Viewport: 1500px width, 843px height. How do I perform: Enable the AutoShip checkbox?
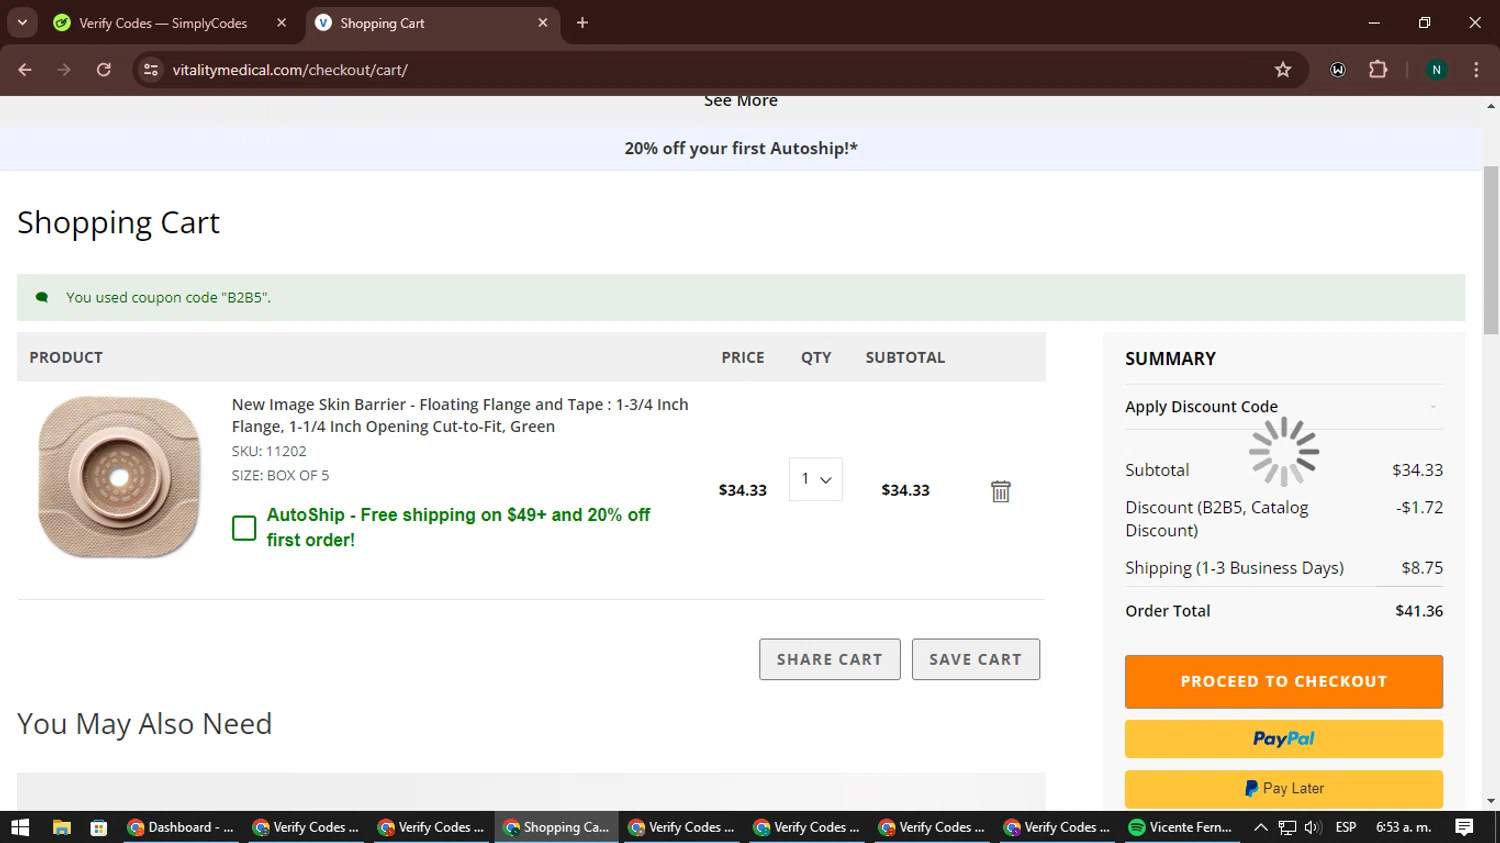tap(244, 528)
